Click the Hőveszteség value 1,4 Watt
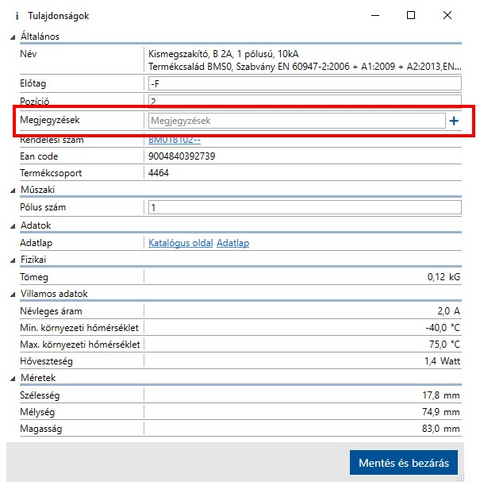Screen dimensions: 480x493 [x=442, y=361]
